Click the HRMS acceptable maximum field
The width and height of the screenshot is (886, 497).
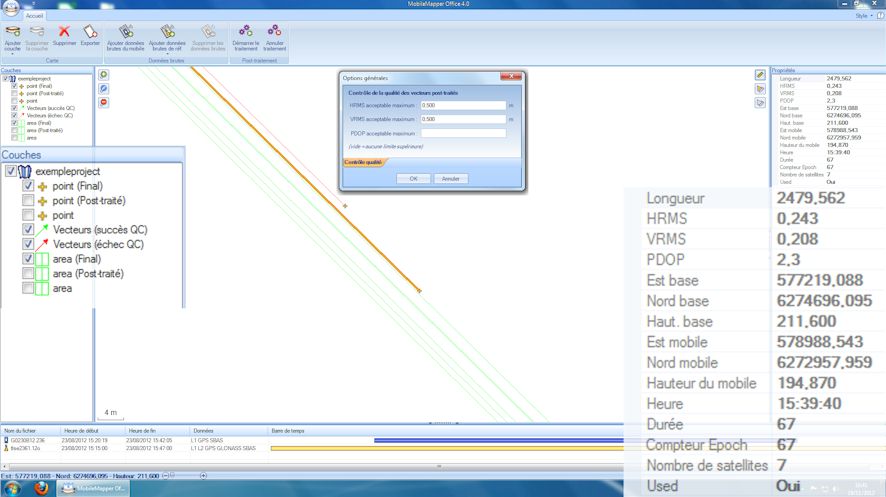pos(463,105)
